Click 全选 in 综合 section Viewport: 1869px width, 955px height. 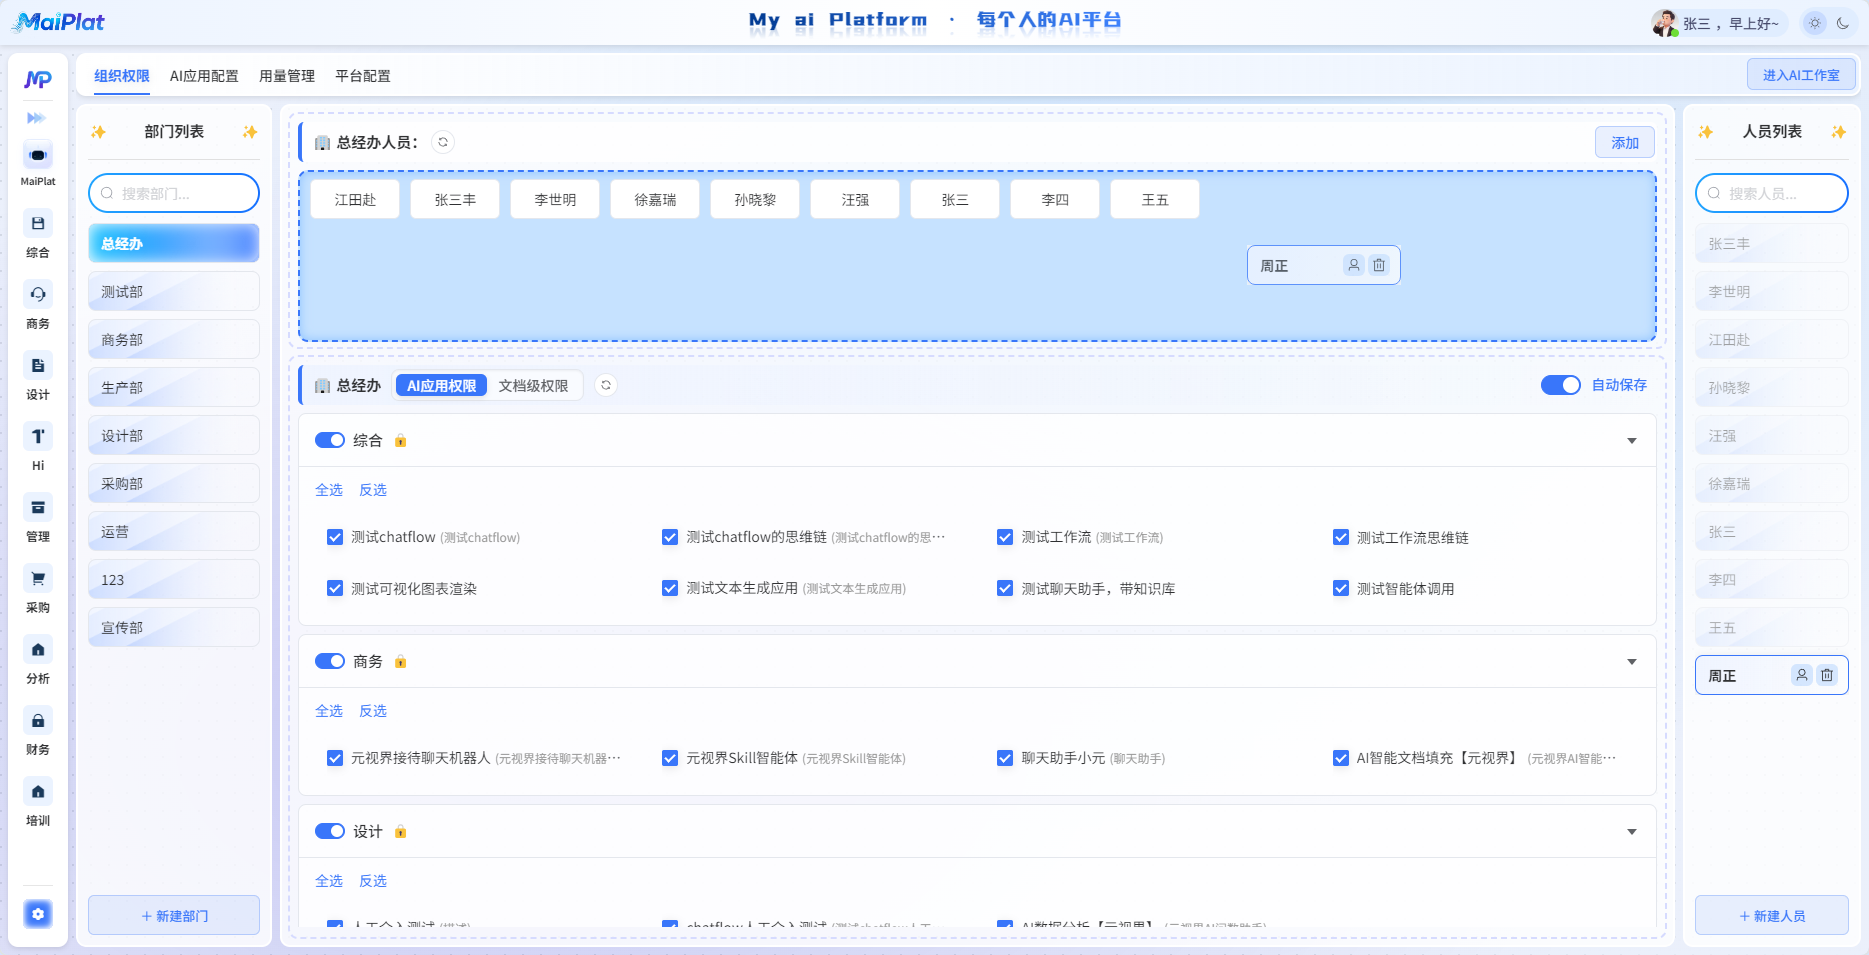pyautogui.click(x=329, y=490)
